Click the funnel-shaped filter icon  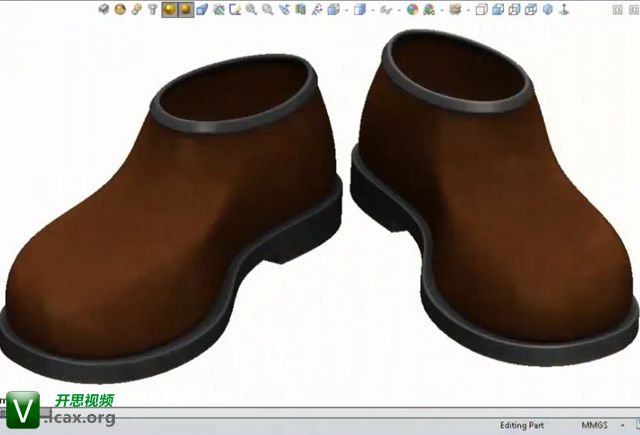pos(152,9)
